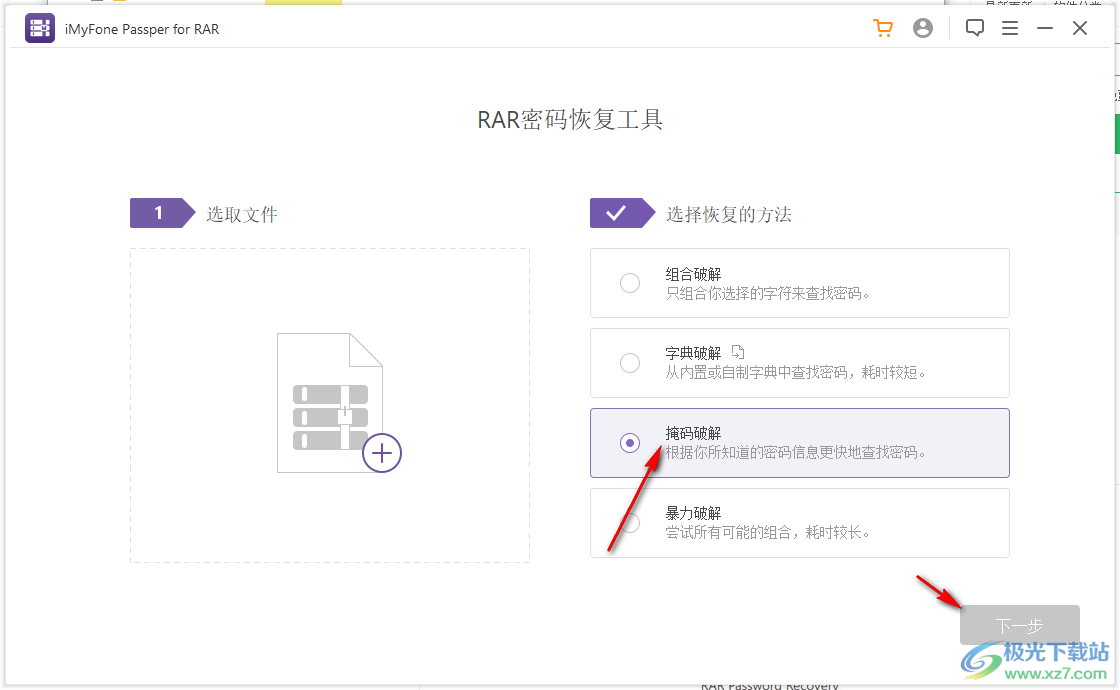1120x690 pixels.
Task: Click the description 只组合你选择的字符来查找密码
Action: [767, 294]
